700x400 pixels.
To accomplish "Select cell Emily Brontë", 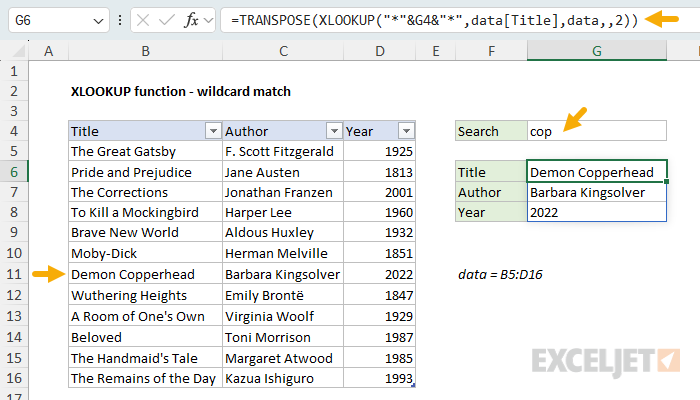I will [283, 295].
